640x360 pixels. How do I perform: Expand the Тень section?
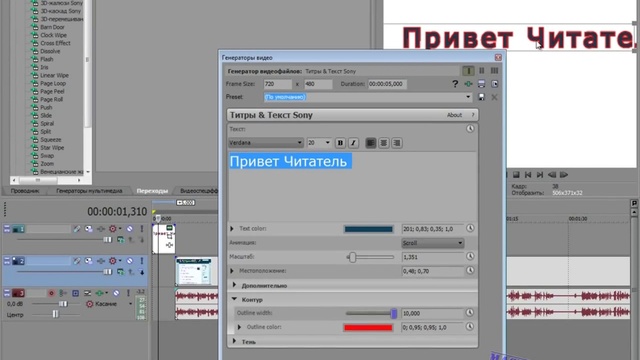pyautogui.click(x=234, y=341)
